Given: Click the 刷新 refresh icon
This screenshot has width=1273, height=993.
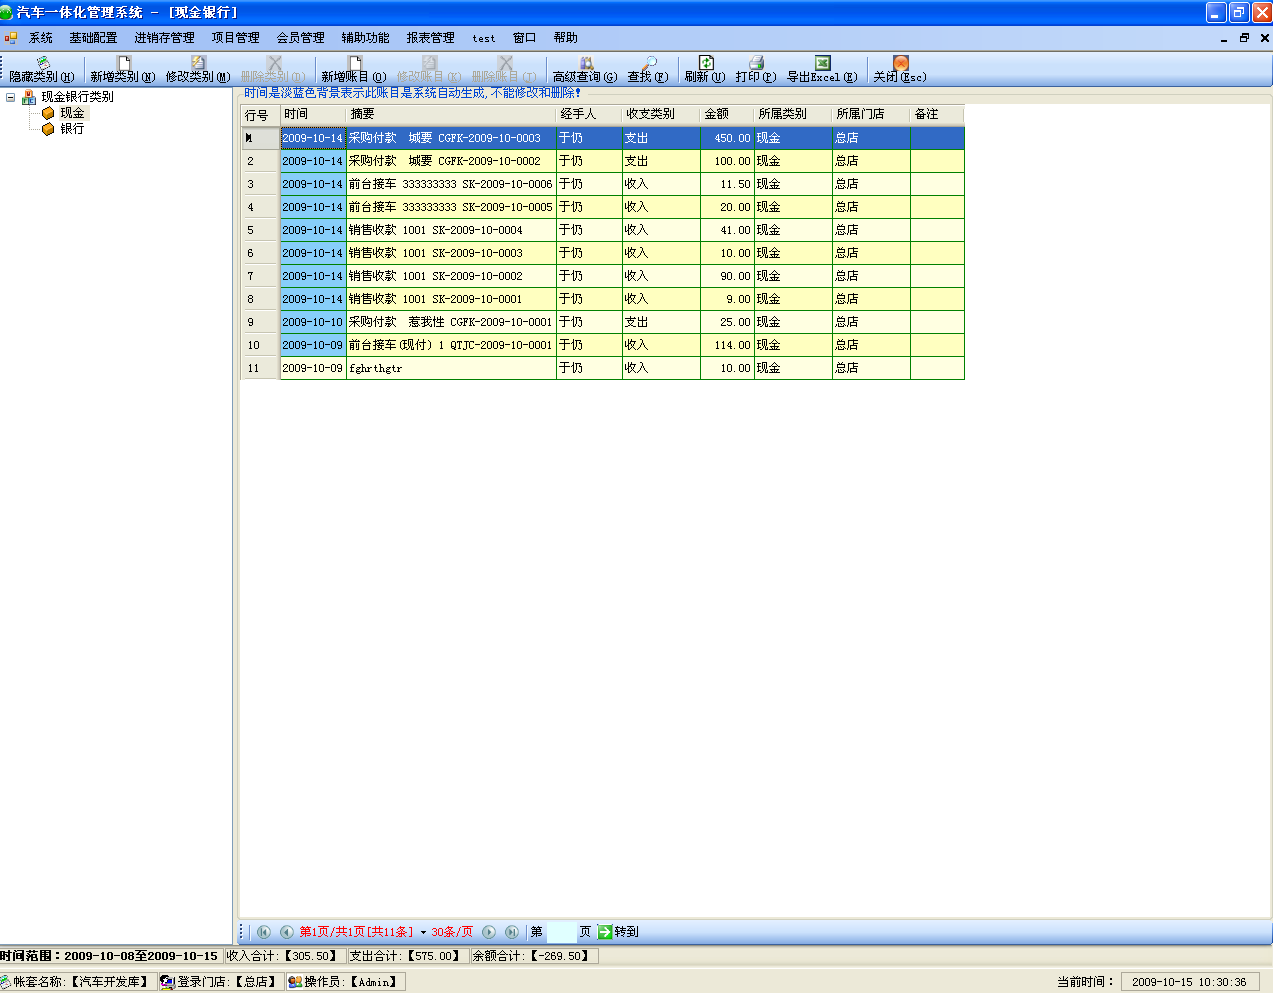Looking at the screenshot, I should coord(706,63).
